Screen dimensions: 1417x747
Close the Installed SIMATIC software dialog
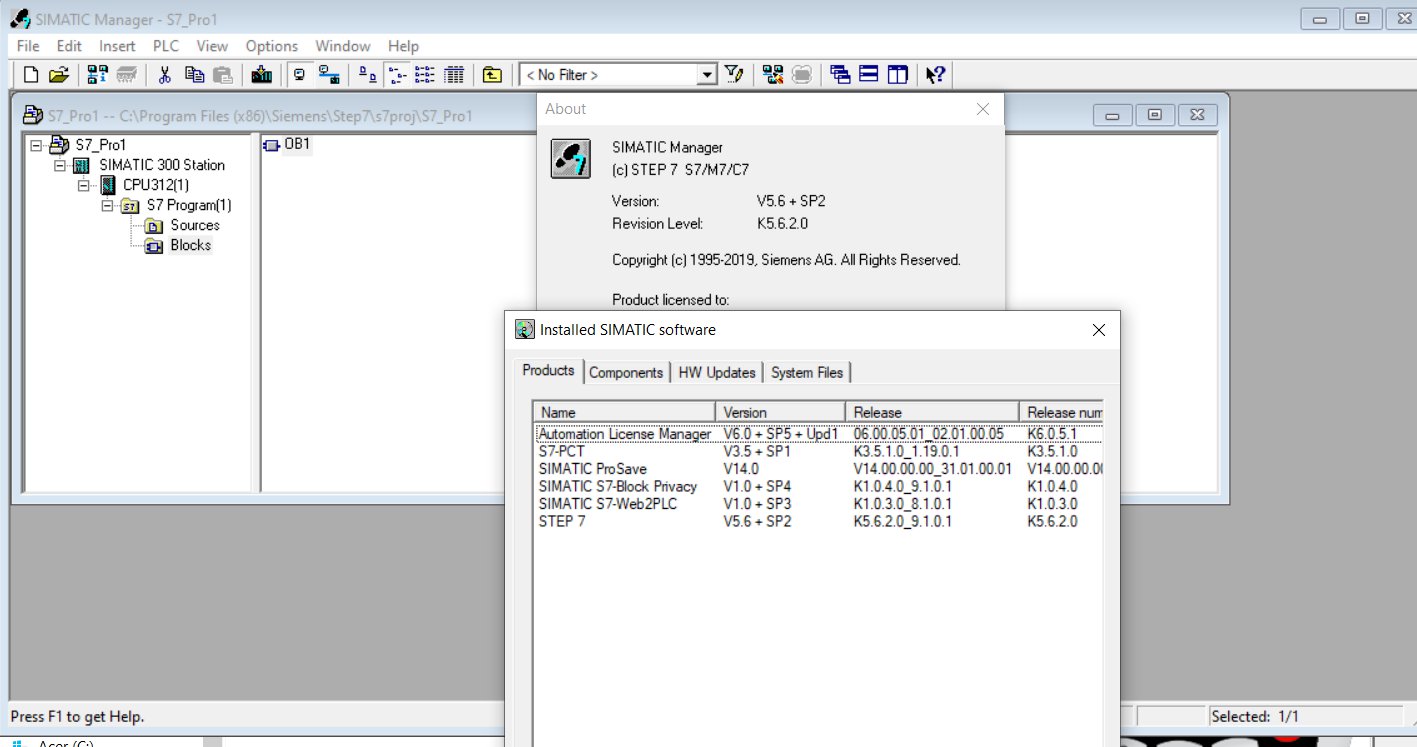pyautogui.click(x=1098, y=329)
